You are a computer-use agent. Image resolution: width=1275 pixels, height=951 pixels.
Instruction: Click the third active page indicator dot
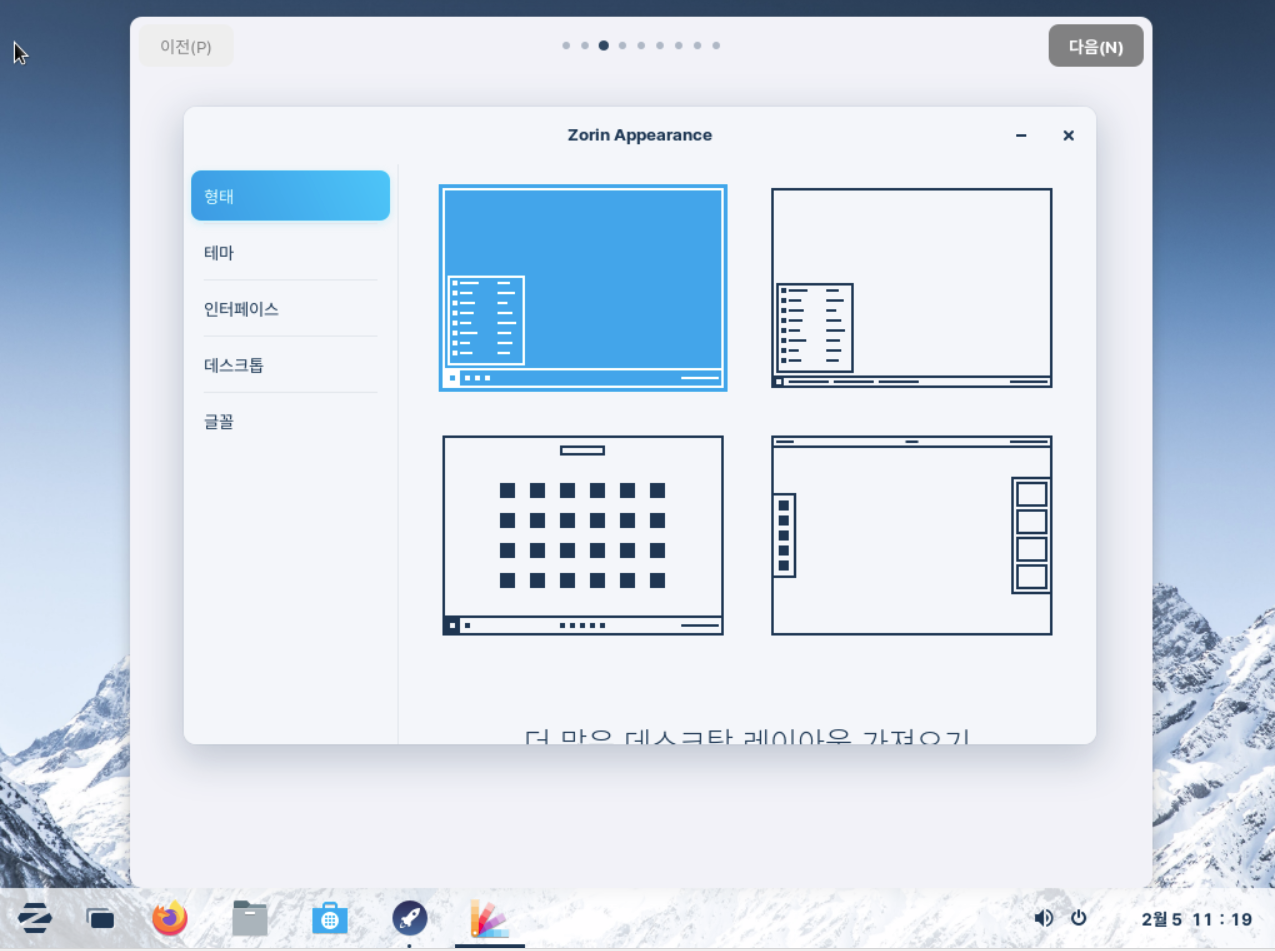click(603, 45)
